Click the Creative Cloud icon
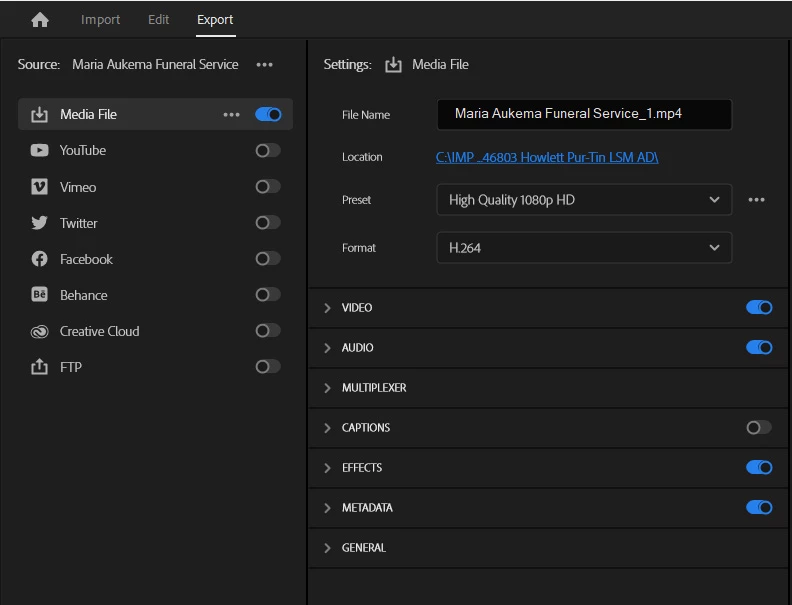This screenshot has height=605, width=792. [40, 331]
